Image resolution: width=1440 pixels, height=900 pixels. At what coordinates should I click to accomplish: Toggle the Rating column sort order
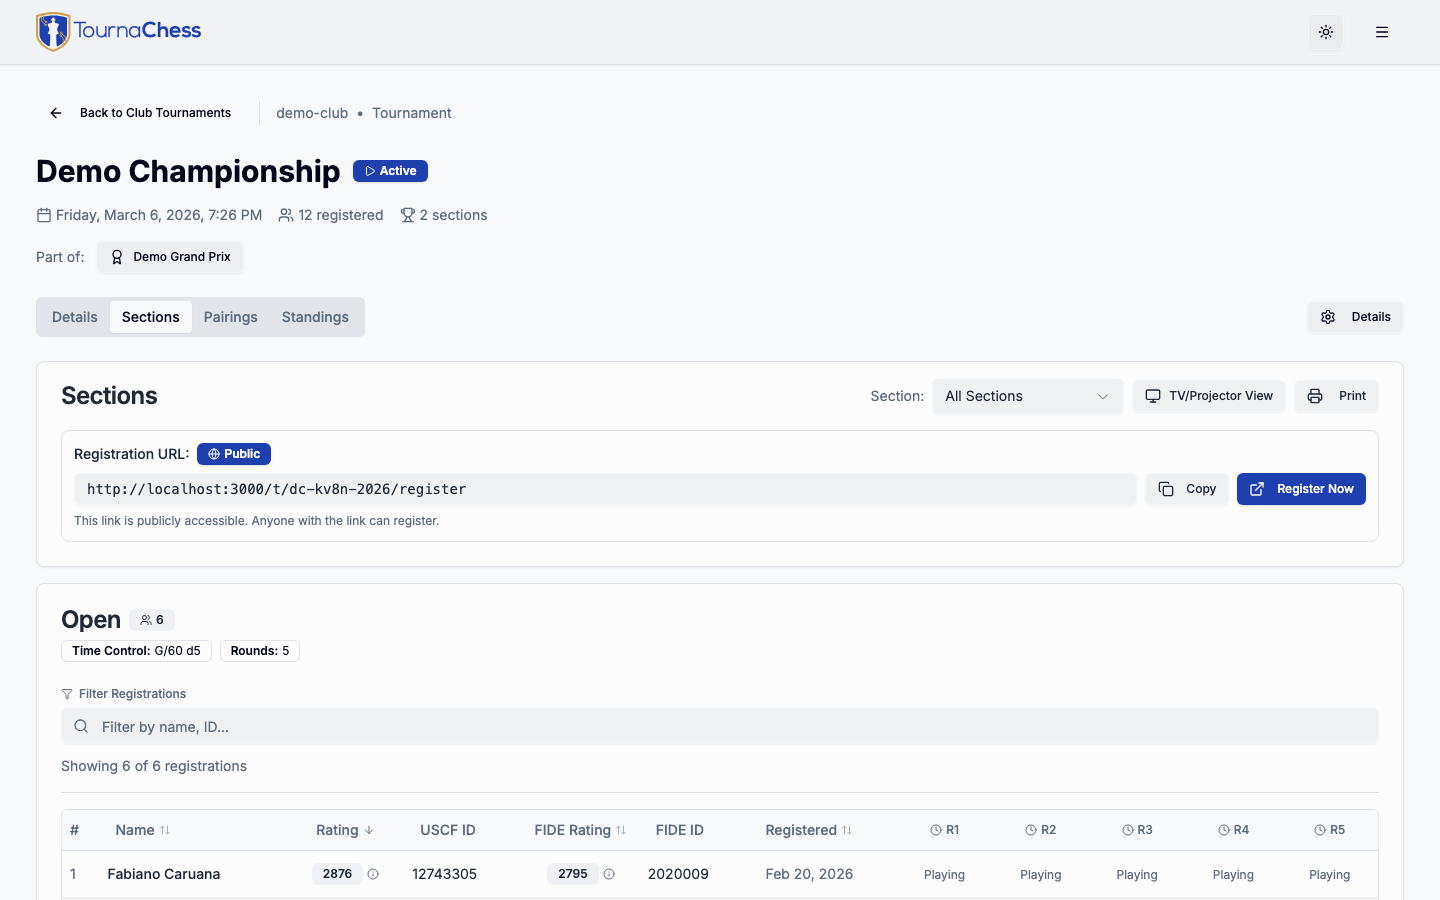click(344, 830)
